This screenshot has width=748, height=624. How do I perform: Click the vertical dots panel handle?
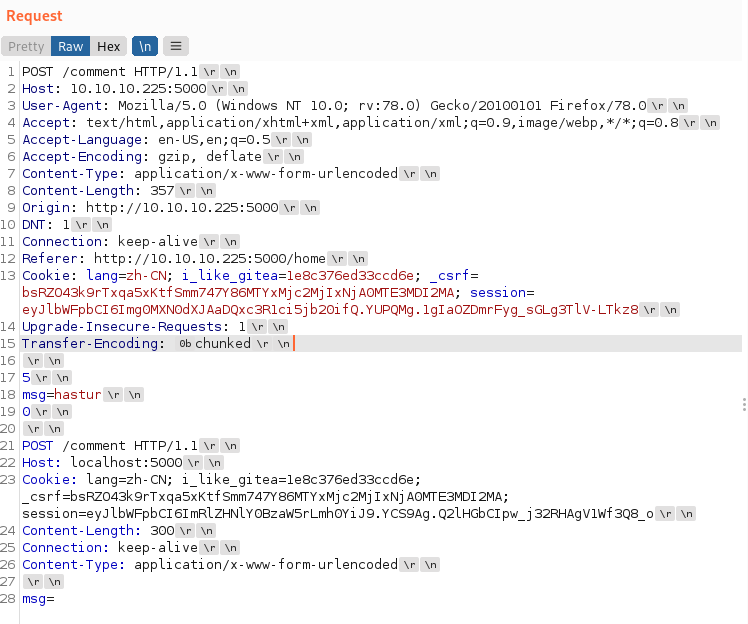click(x=743, y=404)
